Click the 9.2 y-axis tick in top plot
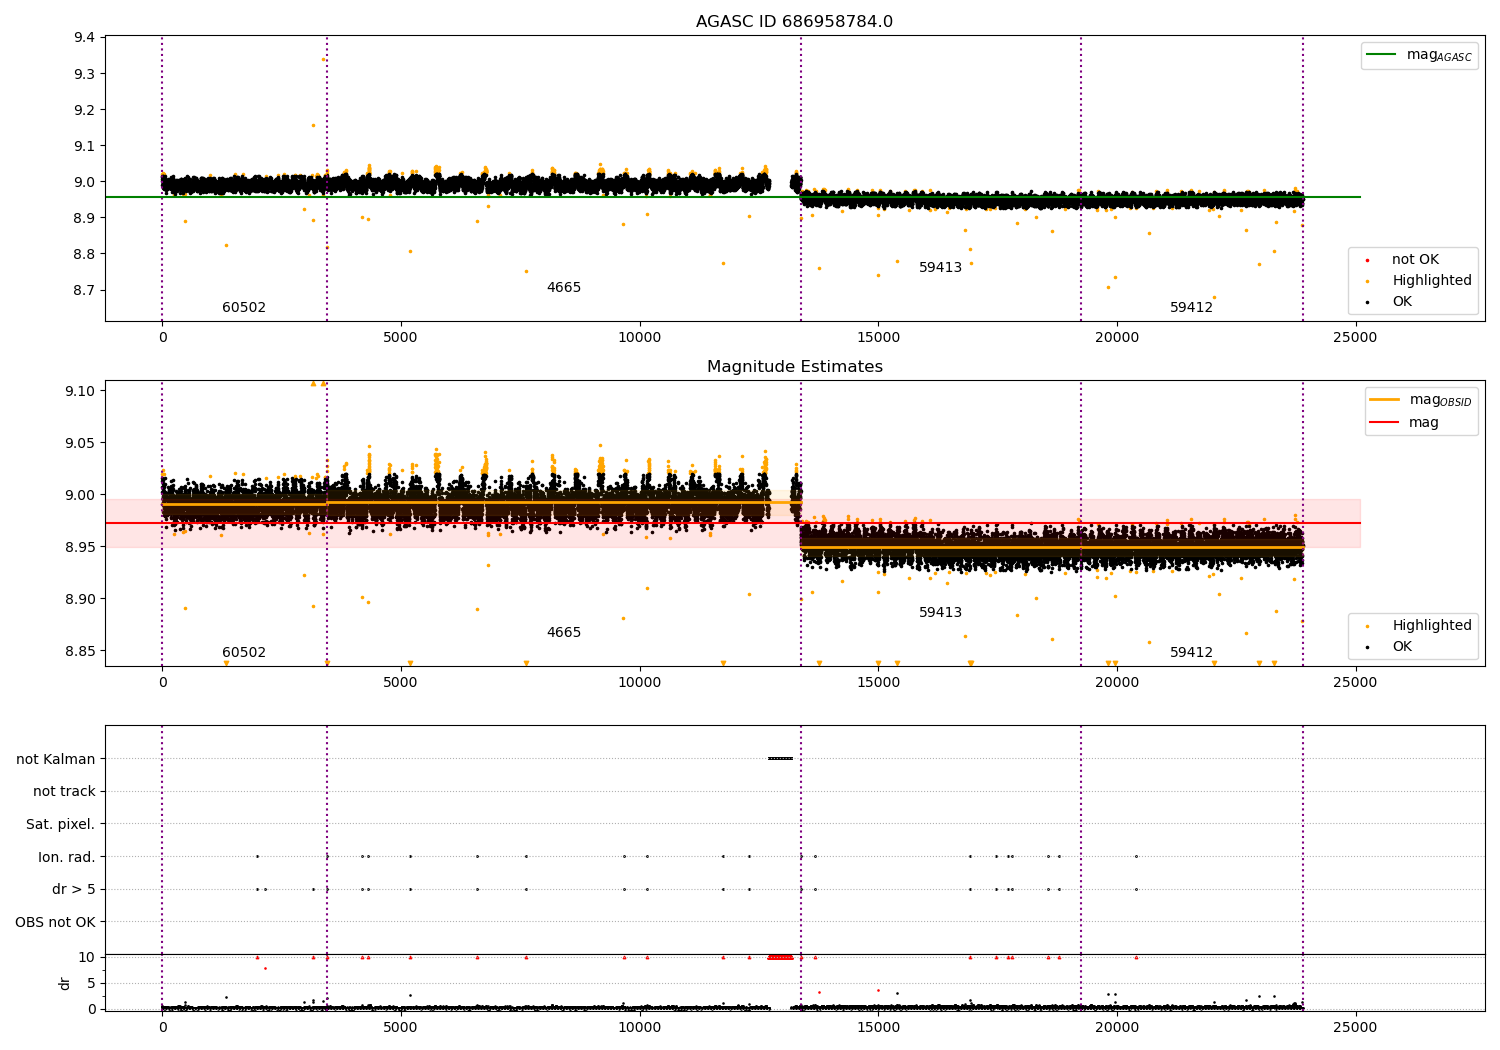The height and width of the screenshot is (1050, 1500). point(85,110)
